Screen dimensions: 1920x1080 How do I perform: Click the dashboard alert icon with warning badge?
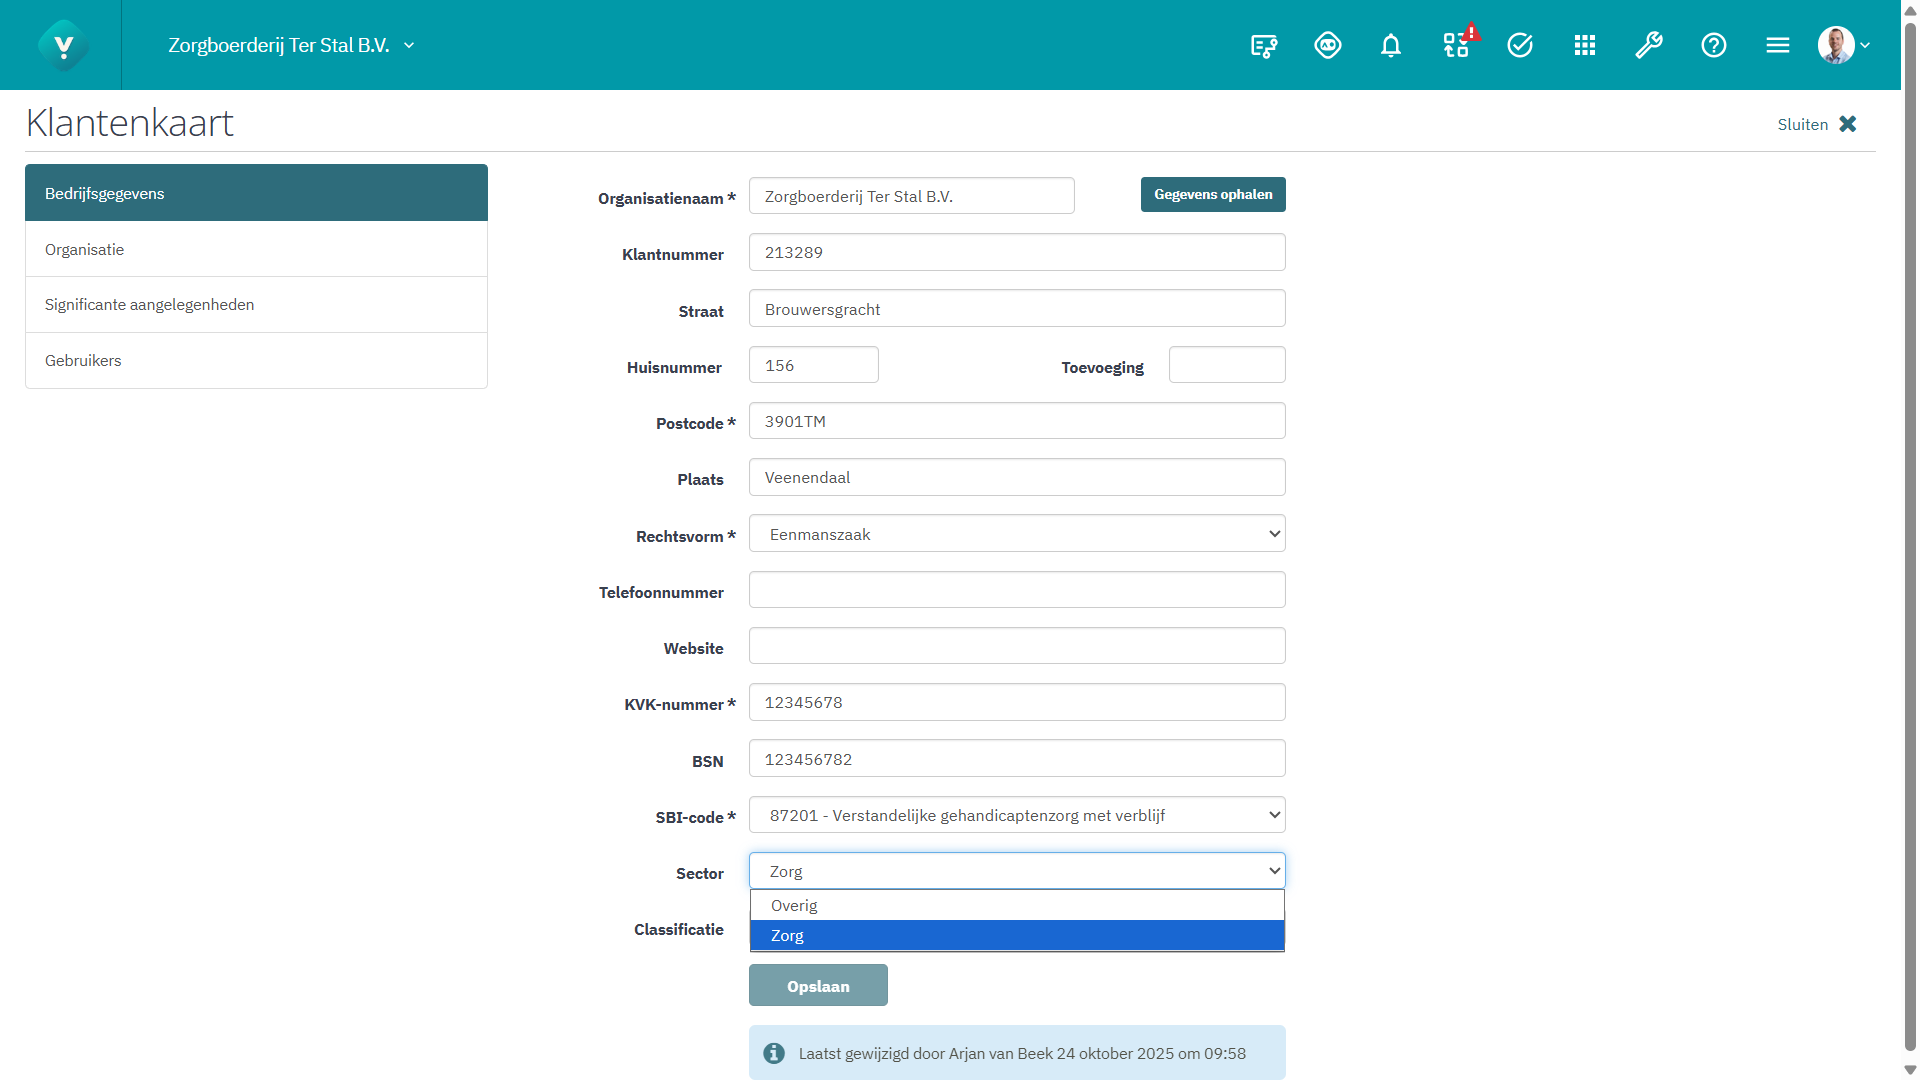click(x=1456, y=45)
